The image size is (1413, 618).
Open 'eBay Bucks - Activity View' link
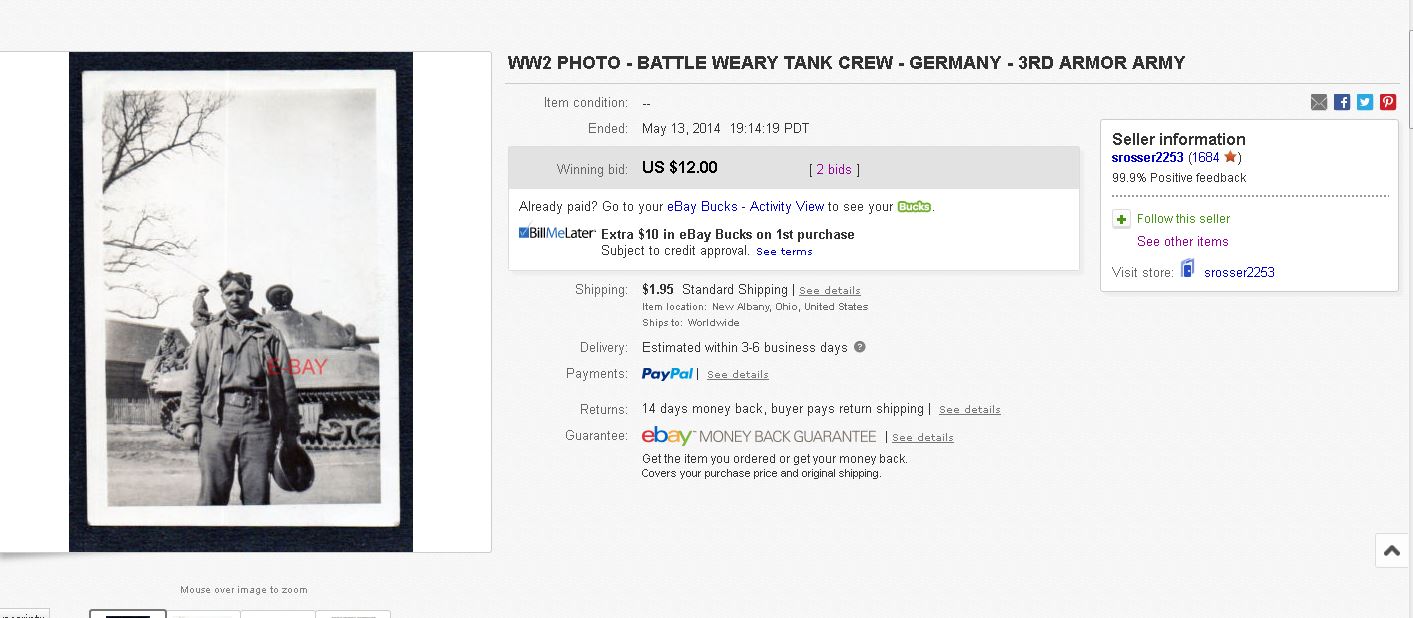pos(745,207)
